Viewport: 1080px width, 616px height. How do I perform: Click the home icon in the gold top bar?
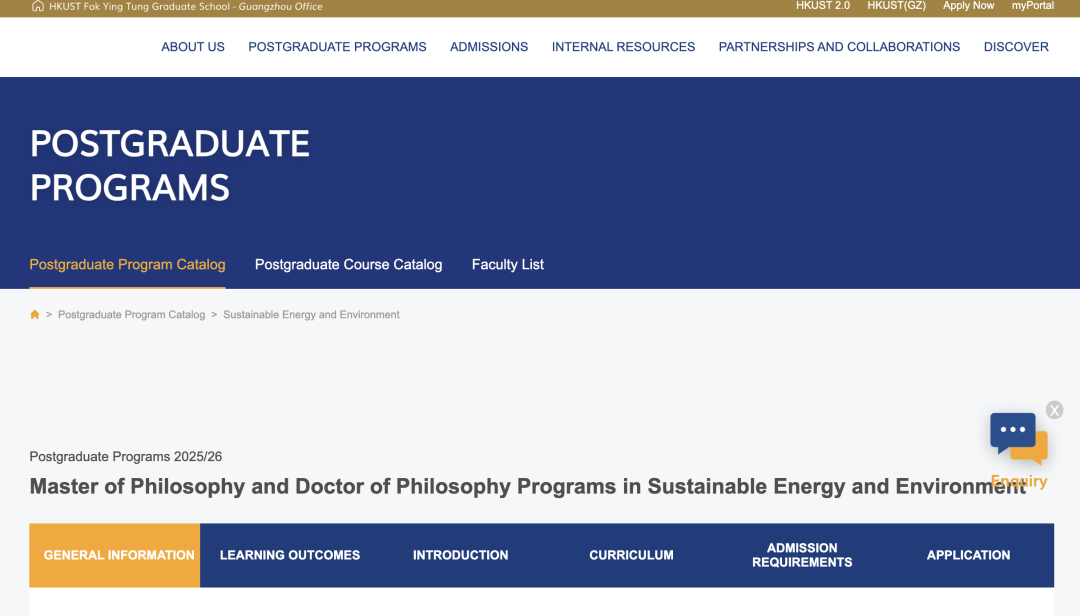point(38,6)
